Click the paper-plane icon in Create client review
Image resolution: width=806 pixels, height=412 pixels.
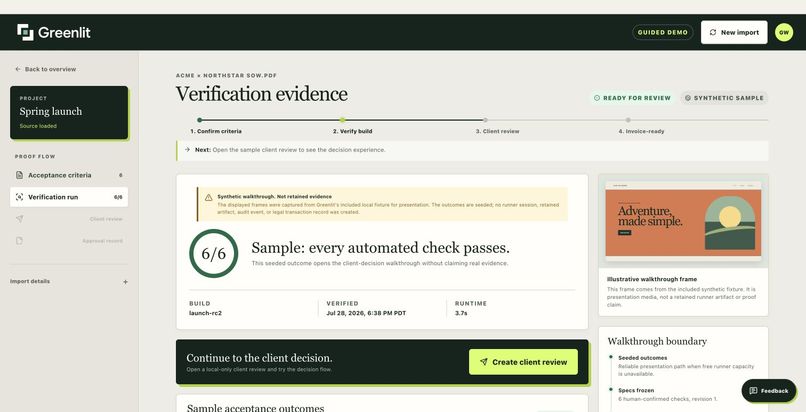484,362
